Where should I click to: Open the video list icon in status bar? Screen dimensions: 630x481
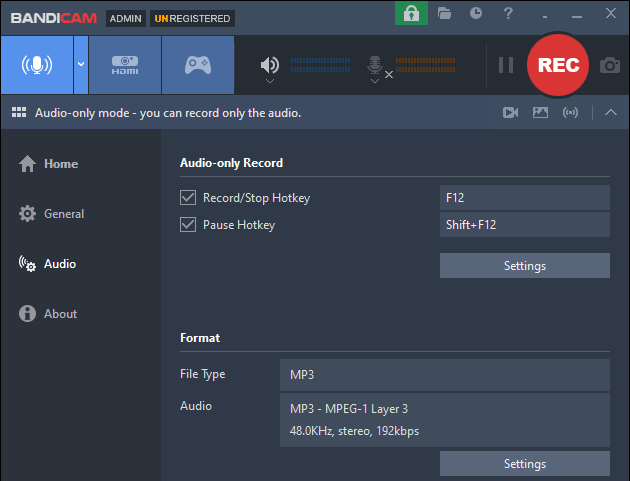[x=510, y=113]
